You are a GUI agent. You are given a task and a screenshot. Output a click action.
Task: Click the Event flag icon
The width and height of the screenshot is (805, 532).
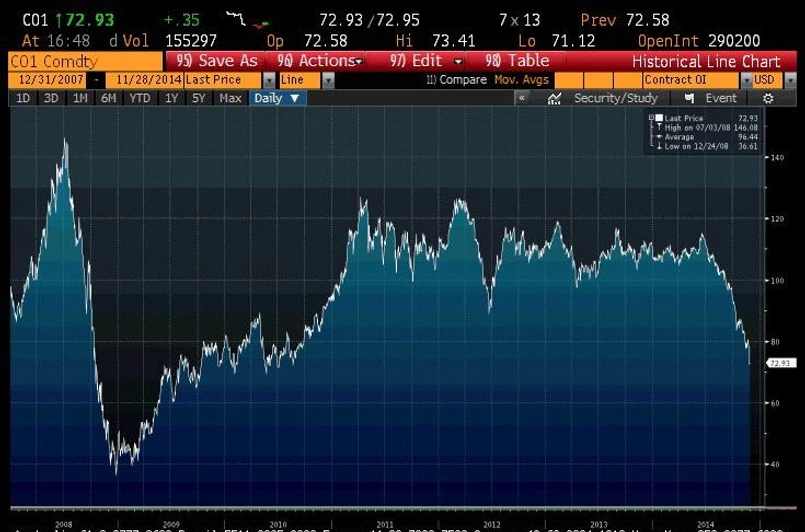click(689, 99)
